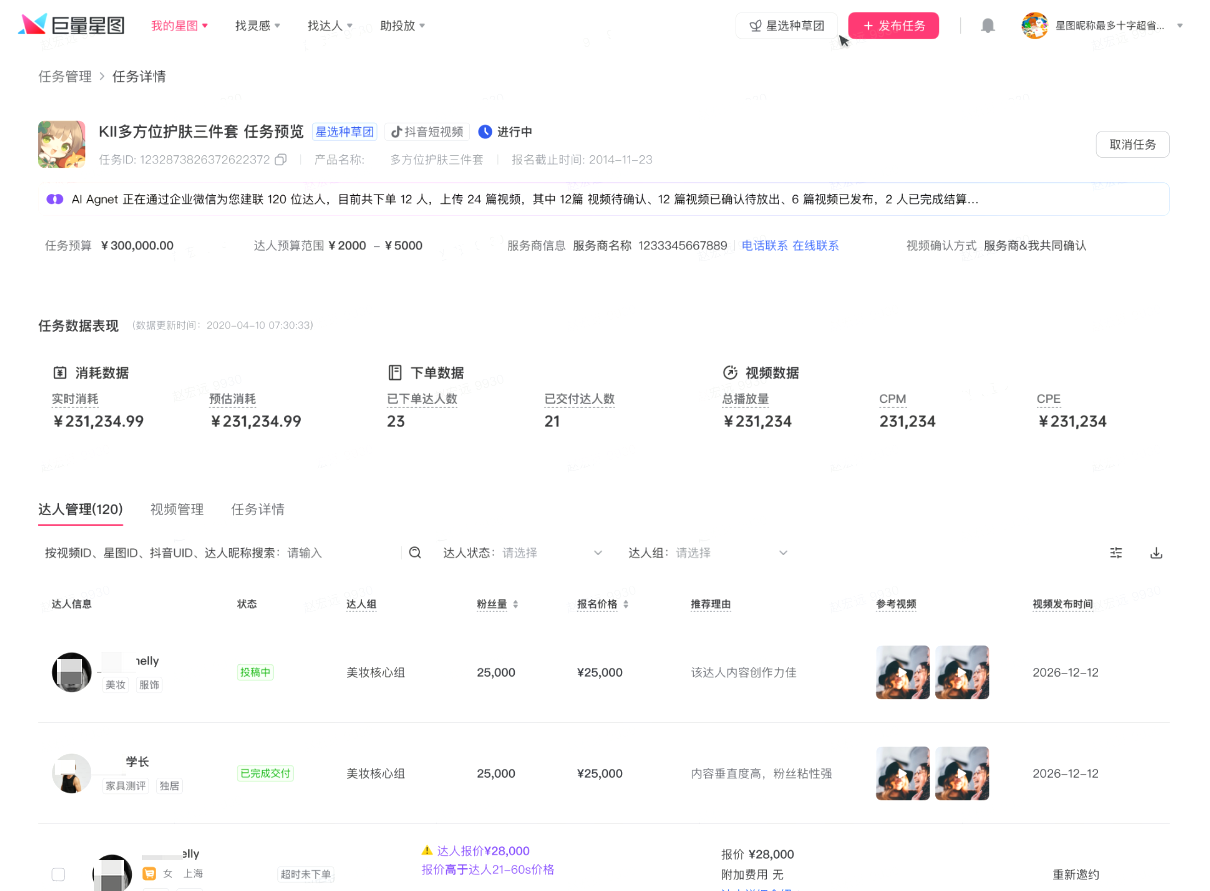Image resolution: width=1210 pixels, height=891 pixels.
Task: Switch to the 视频管理 tab
Action: (x=177, y=509)
